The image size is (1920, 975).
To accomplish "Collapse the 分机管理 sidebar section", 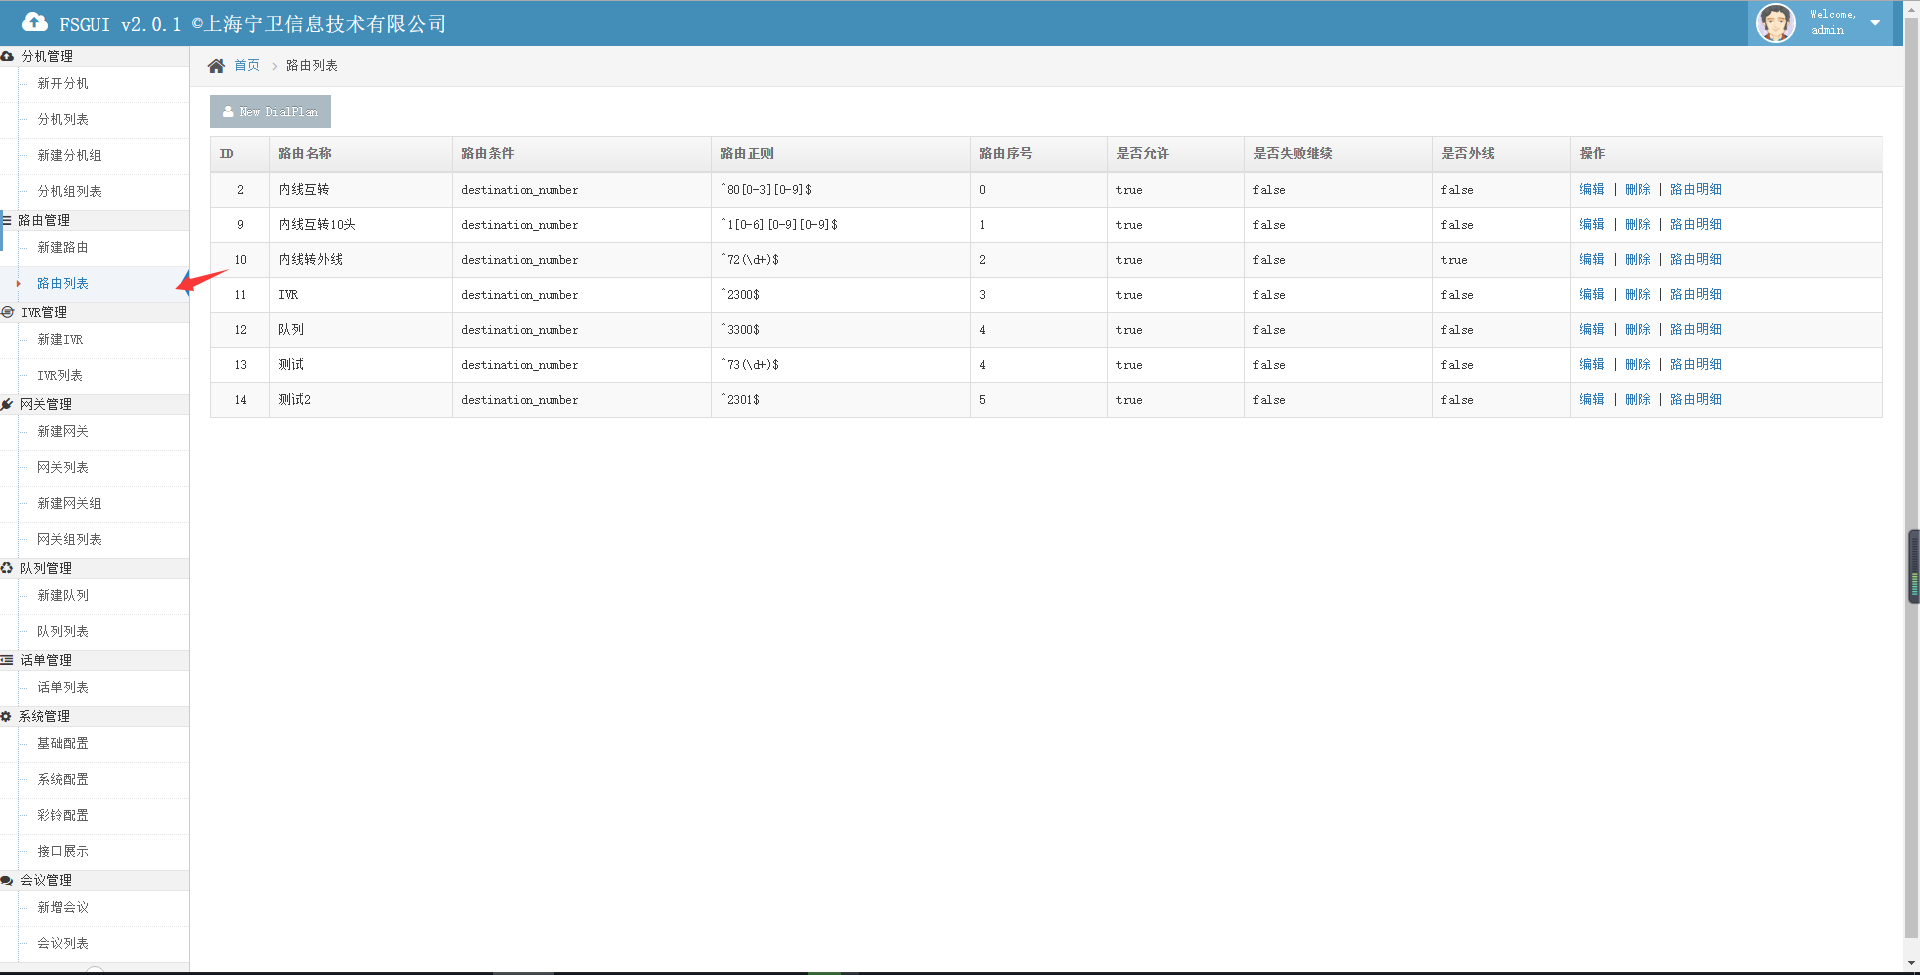I will (x=47, y=57).
